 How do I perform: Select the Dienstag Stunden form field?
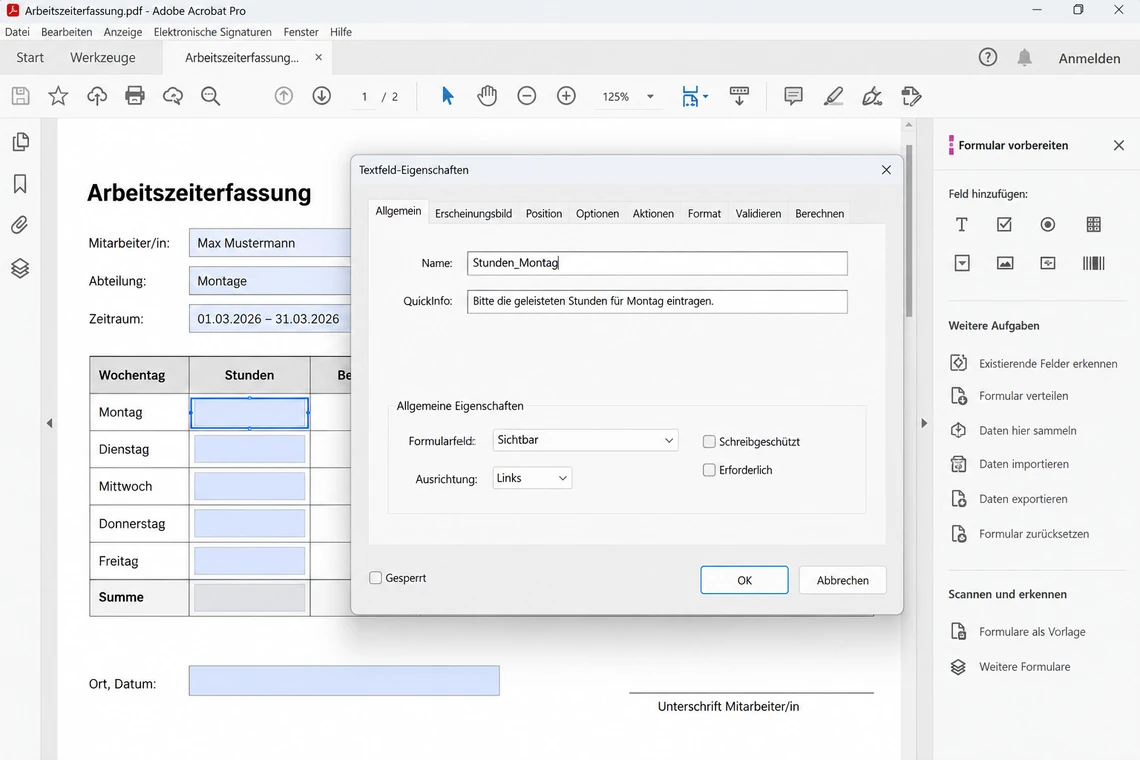pos(249,449)
